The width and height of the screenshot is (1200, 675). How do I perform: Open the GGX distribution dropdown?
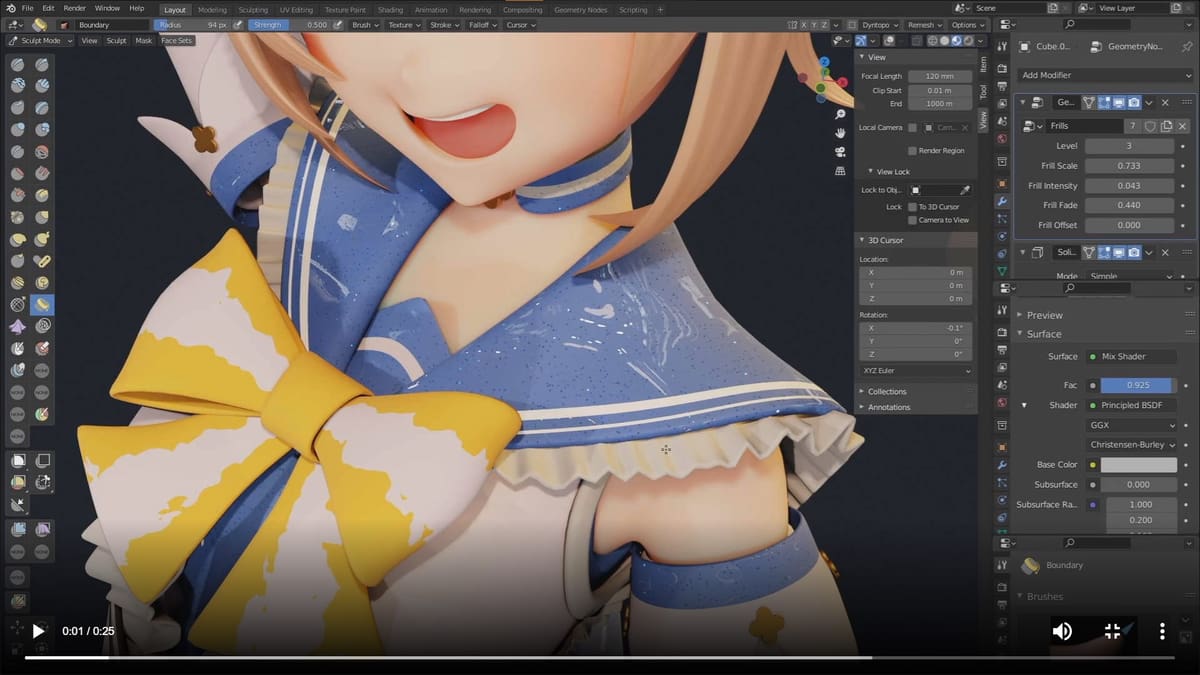coord(1131,425)
